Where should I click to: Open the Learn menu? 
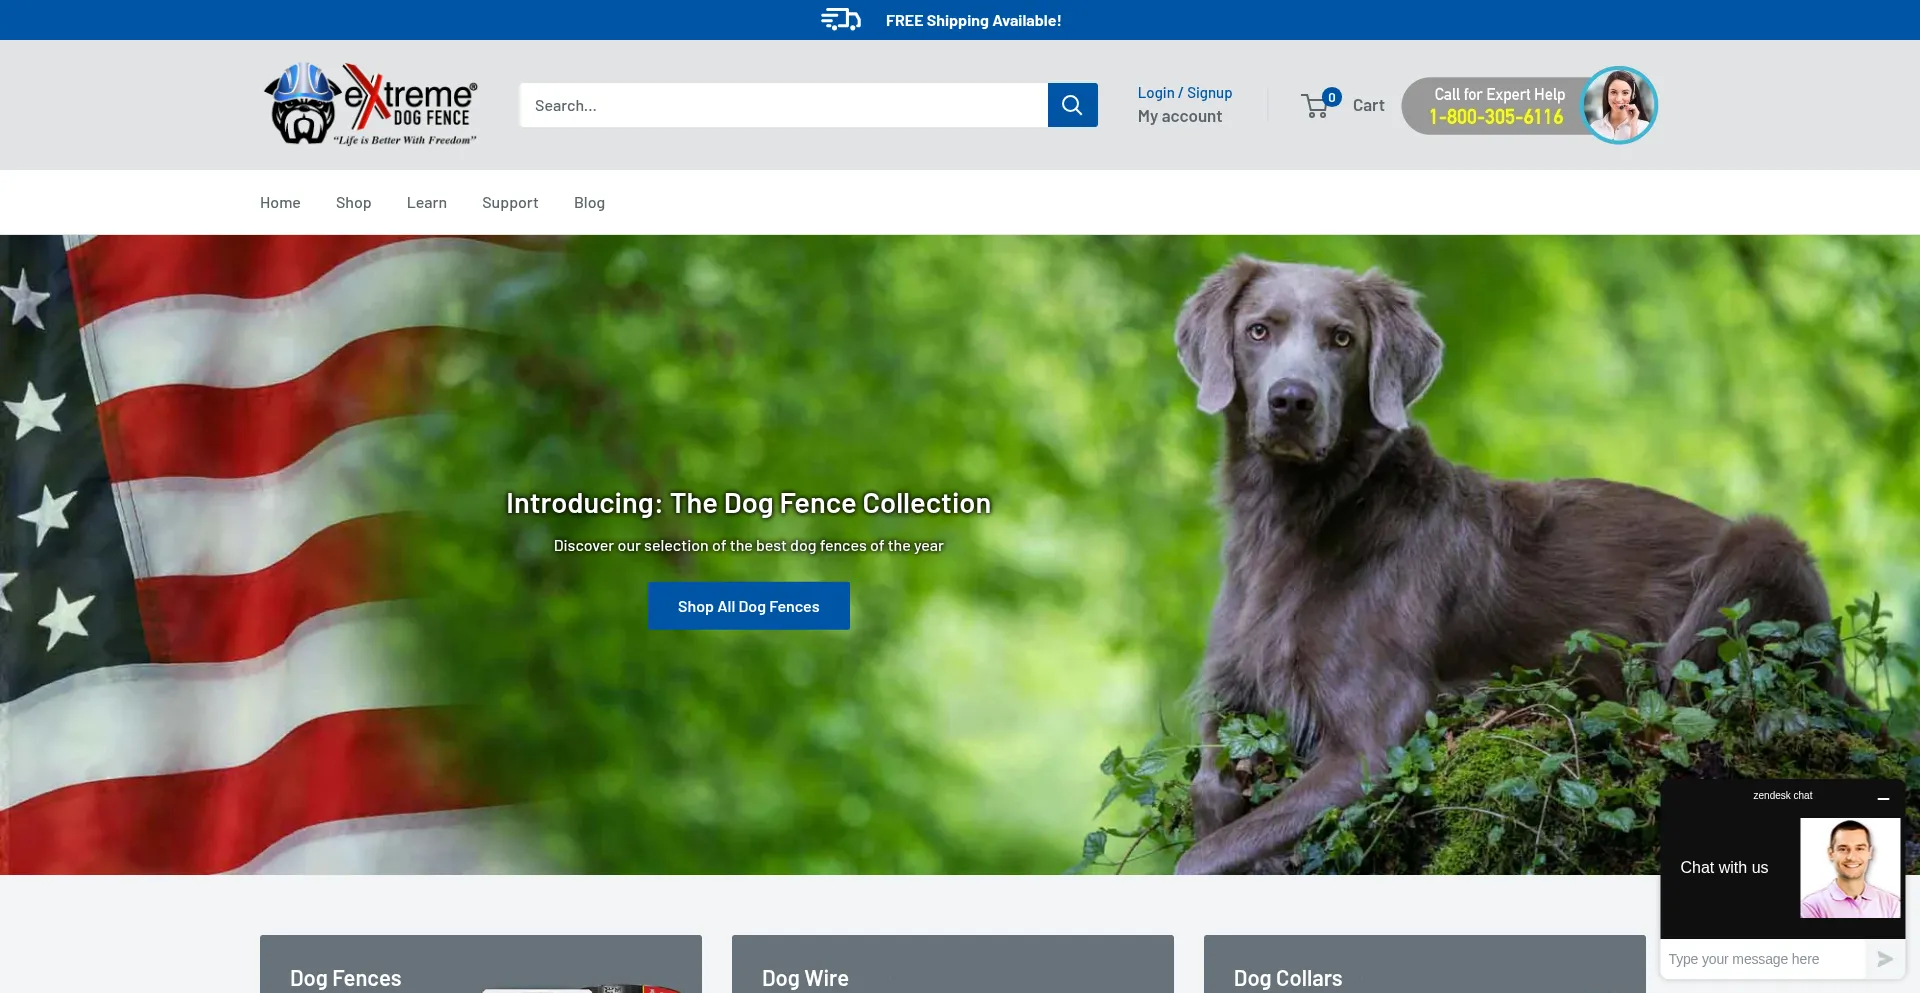(426, 203)
